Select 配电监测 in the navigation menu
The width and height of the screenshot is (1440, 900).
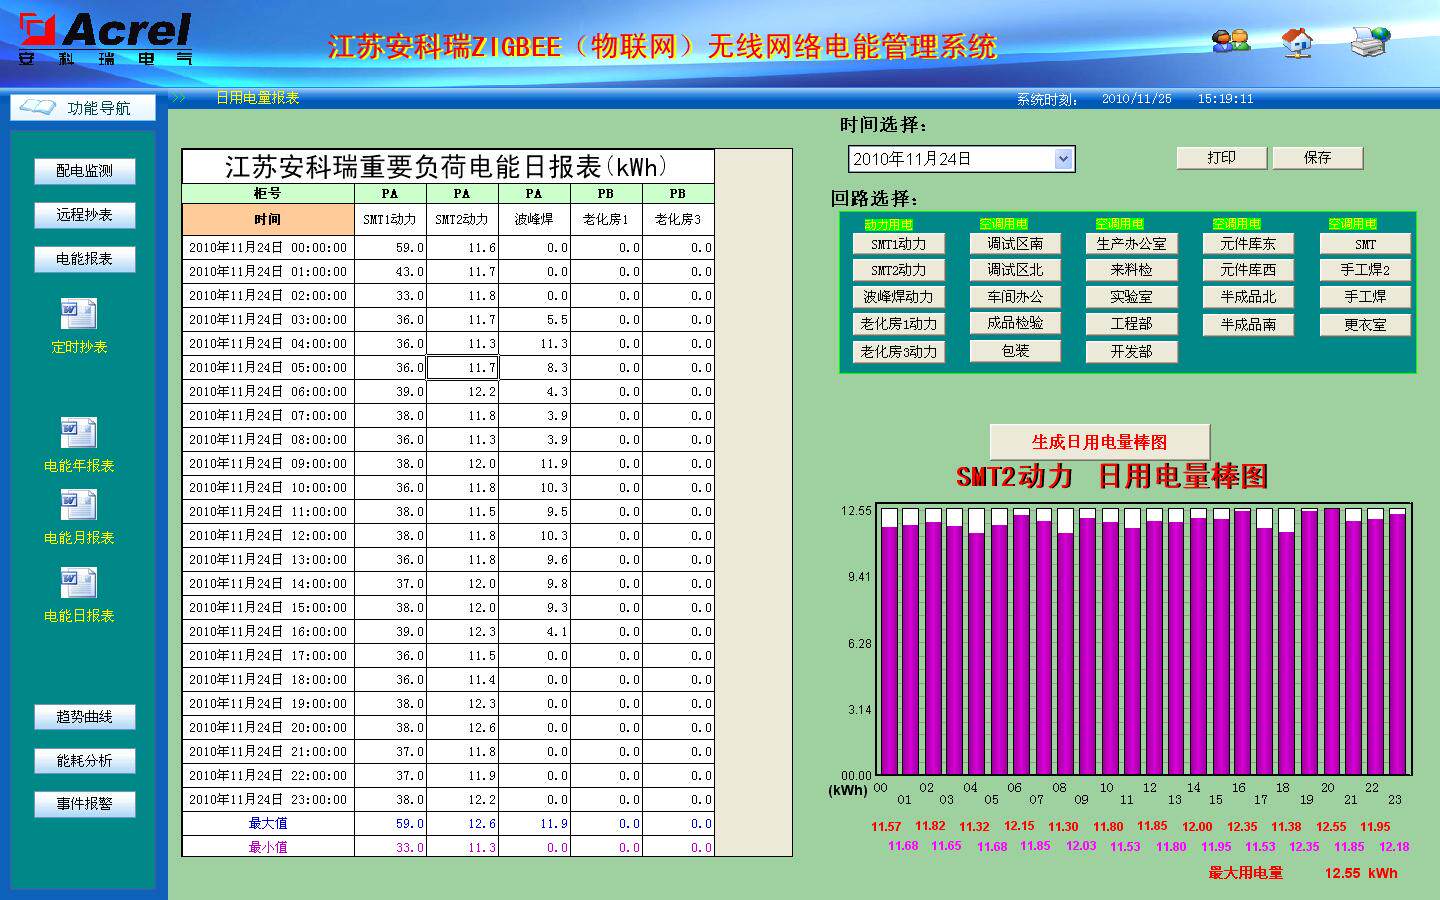pyautogui.click(x=84, y=171)
